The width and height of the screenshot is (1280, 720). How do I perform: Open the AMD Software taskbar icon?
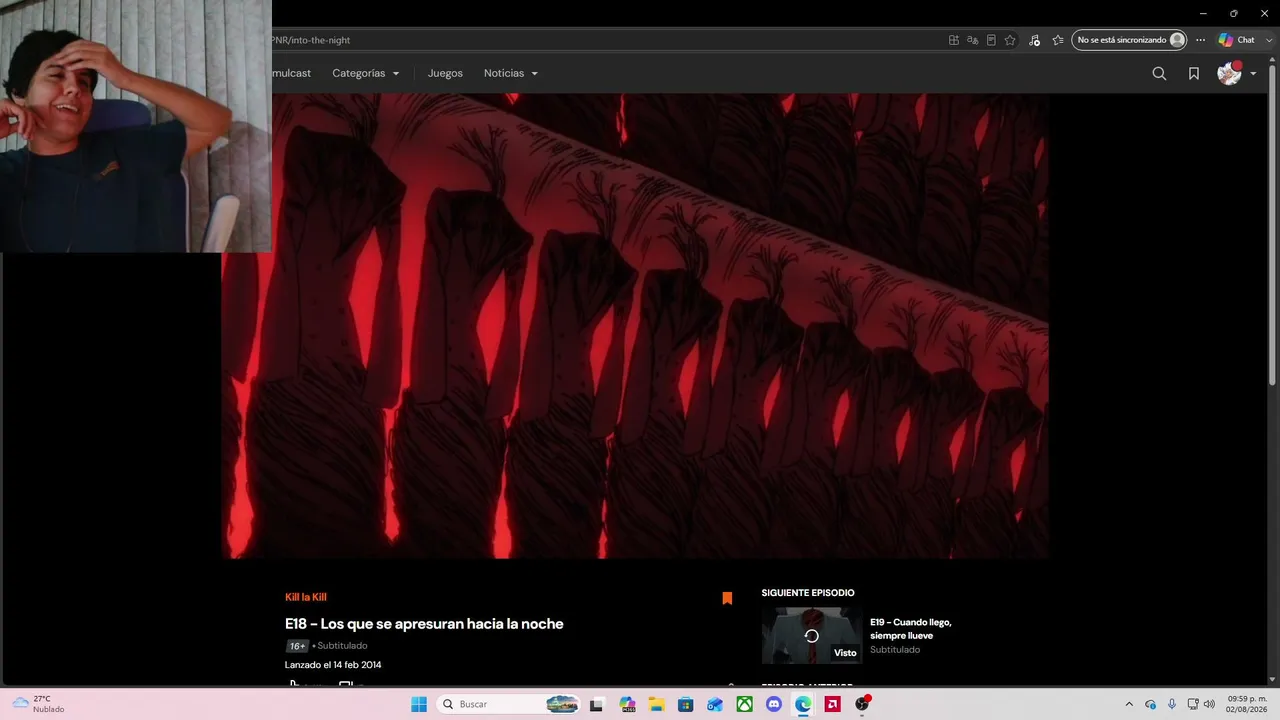832,704
